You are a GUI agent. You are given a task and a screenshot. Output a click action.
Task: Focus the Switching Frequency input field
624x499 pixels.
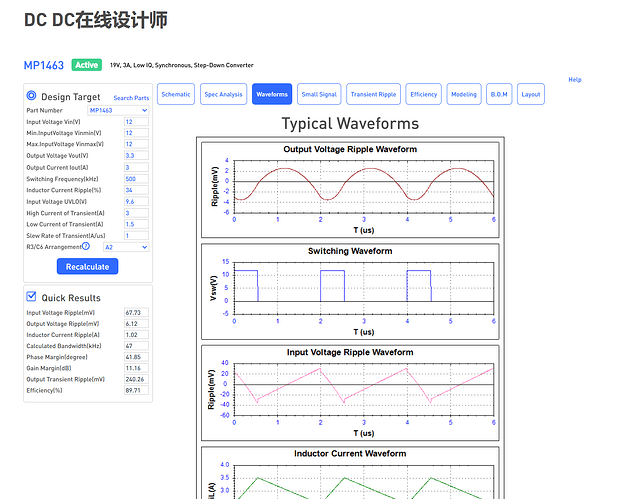pos(136,178)
